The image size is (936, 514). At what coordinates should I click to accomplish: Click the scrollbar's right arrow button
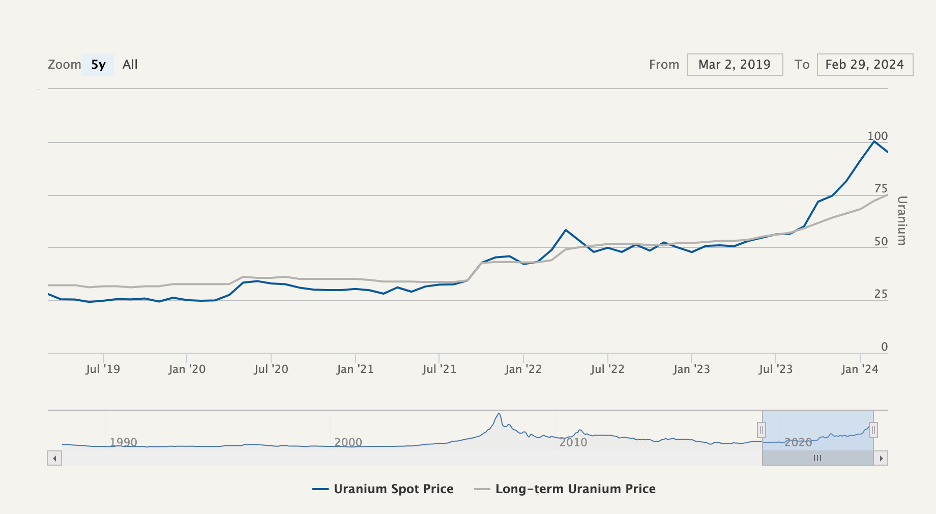pos(881,458)
